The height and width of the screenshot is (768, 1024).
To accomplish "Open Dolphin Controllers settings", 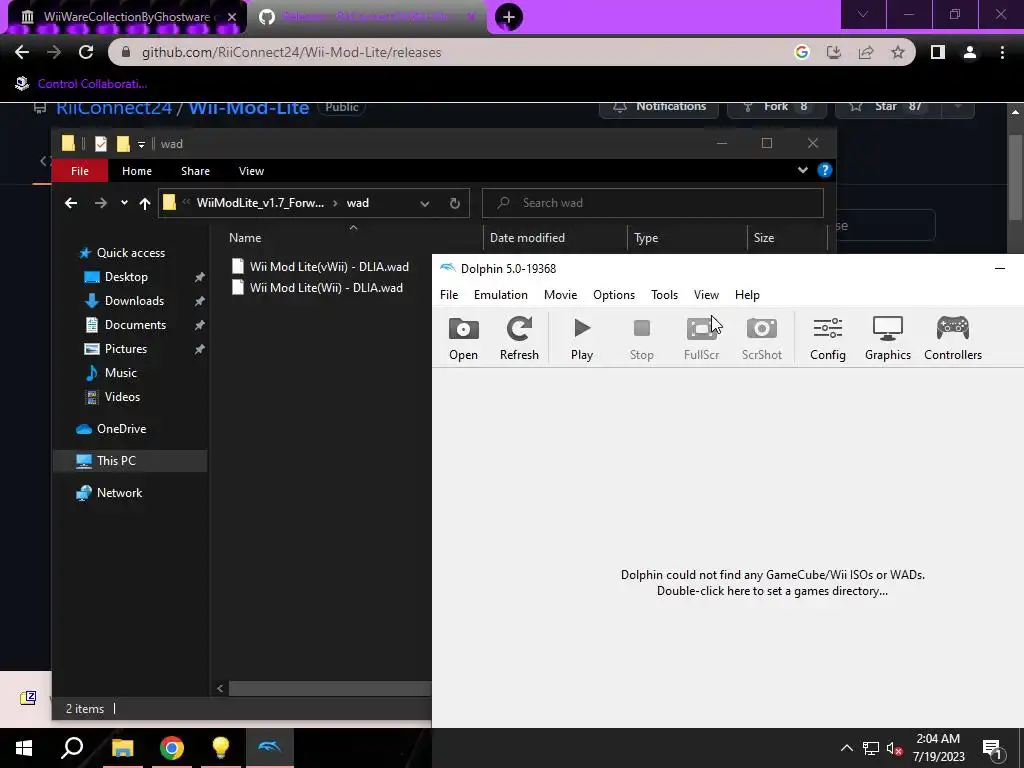I will [x=953, y=338].
